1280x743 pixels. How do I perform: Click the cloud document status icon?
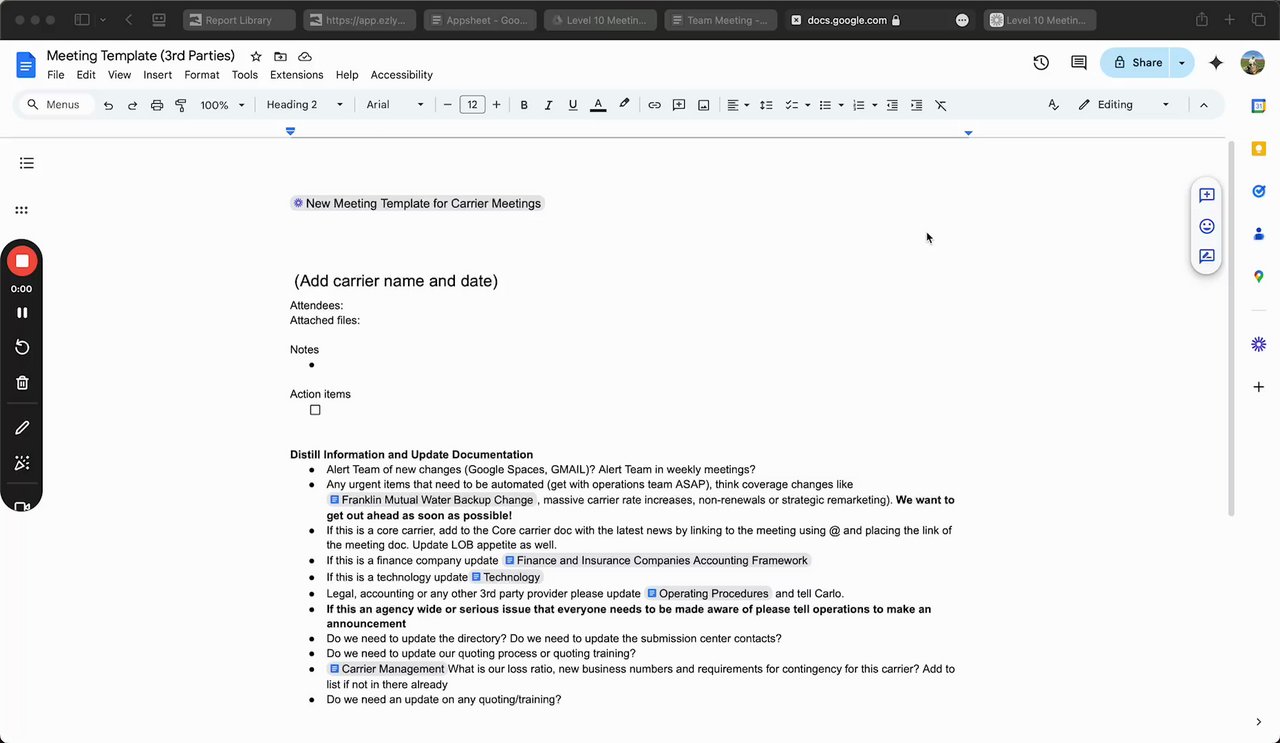(x=305, y=57)
